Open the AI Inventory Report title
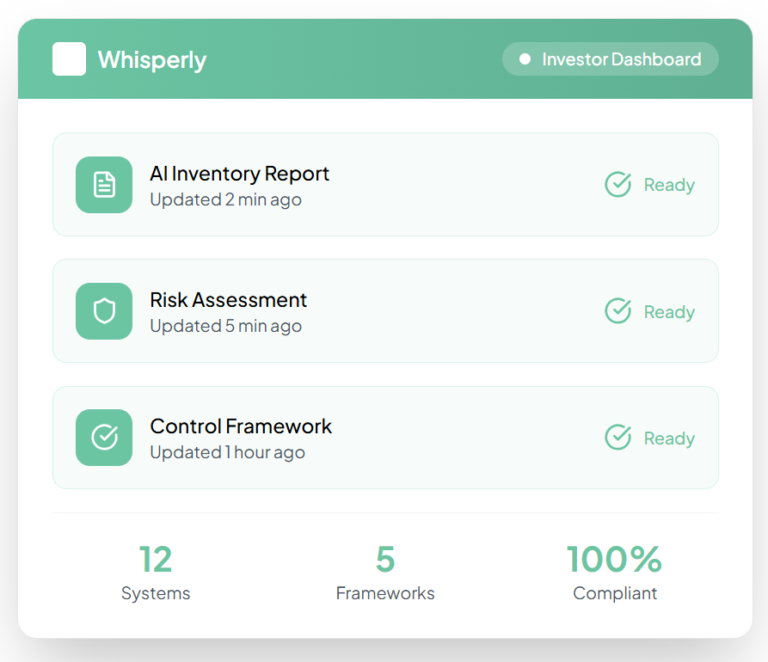The height and width of the screenshot is (662, 768). 239,173
